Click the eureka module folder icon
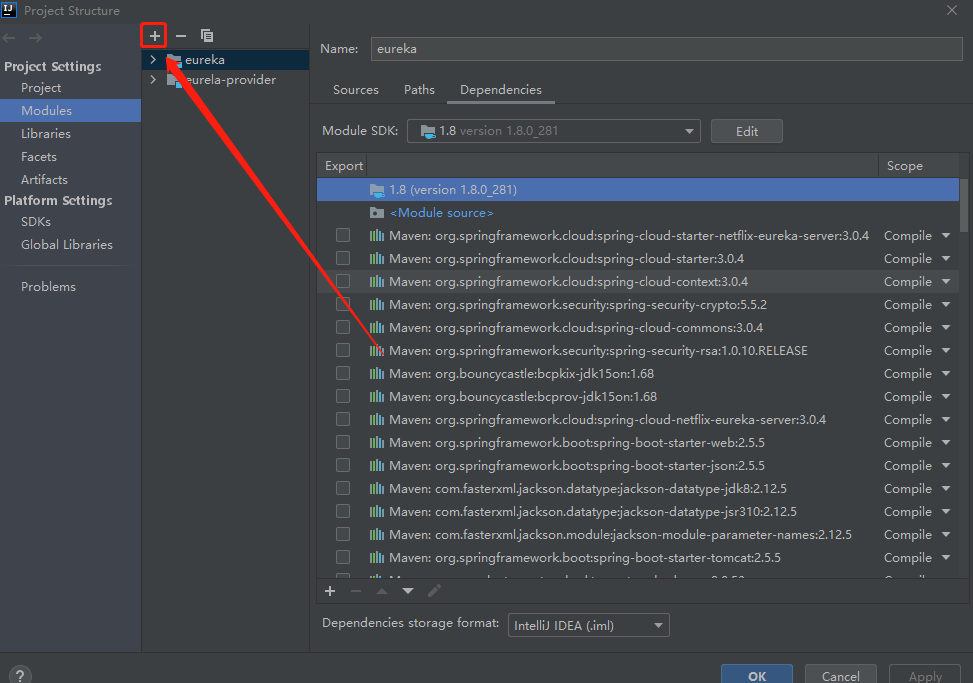 point(174,60)
